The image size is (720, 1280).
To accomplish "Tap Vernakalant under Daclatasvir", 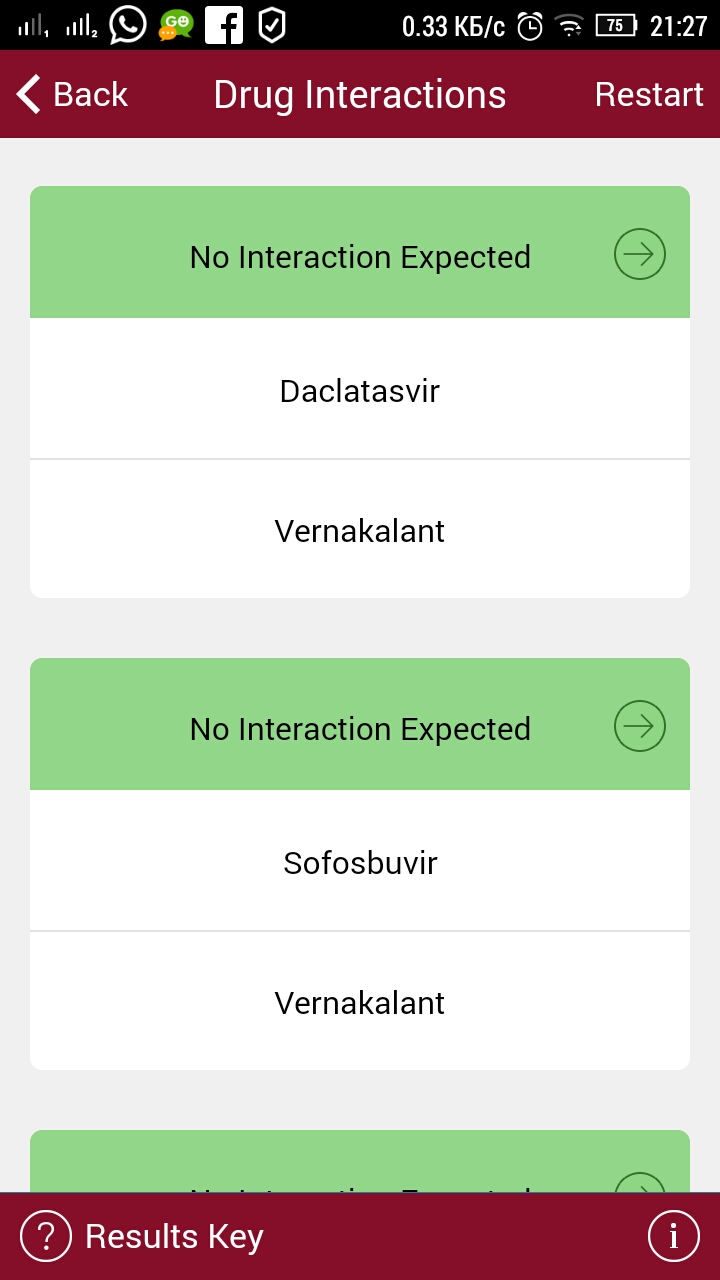I will pos(360,530).
